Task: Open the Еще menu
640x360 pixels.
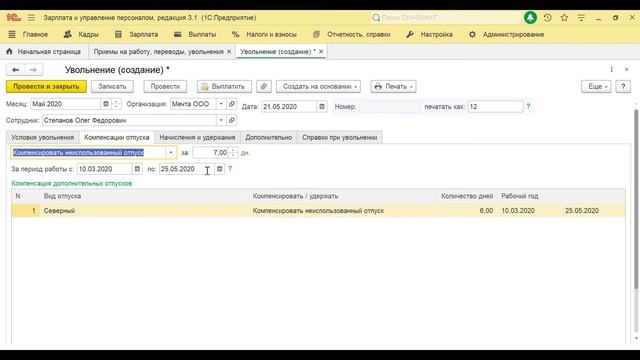Action: [596, 87]
